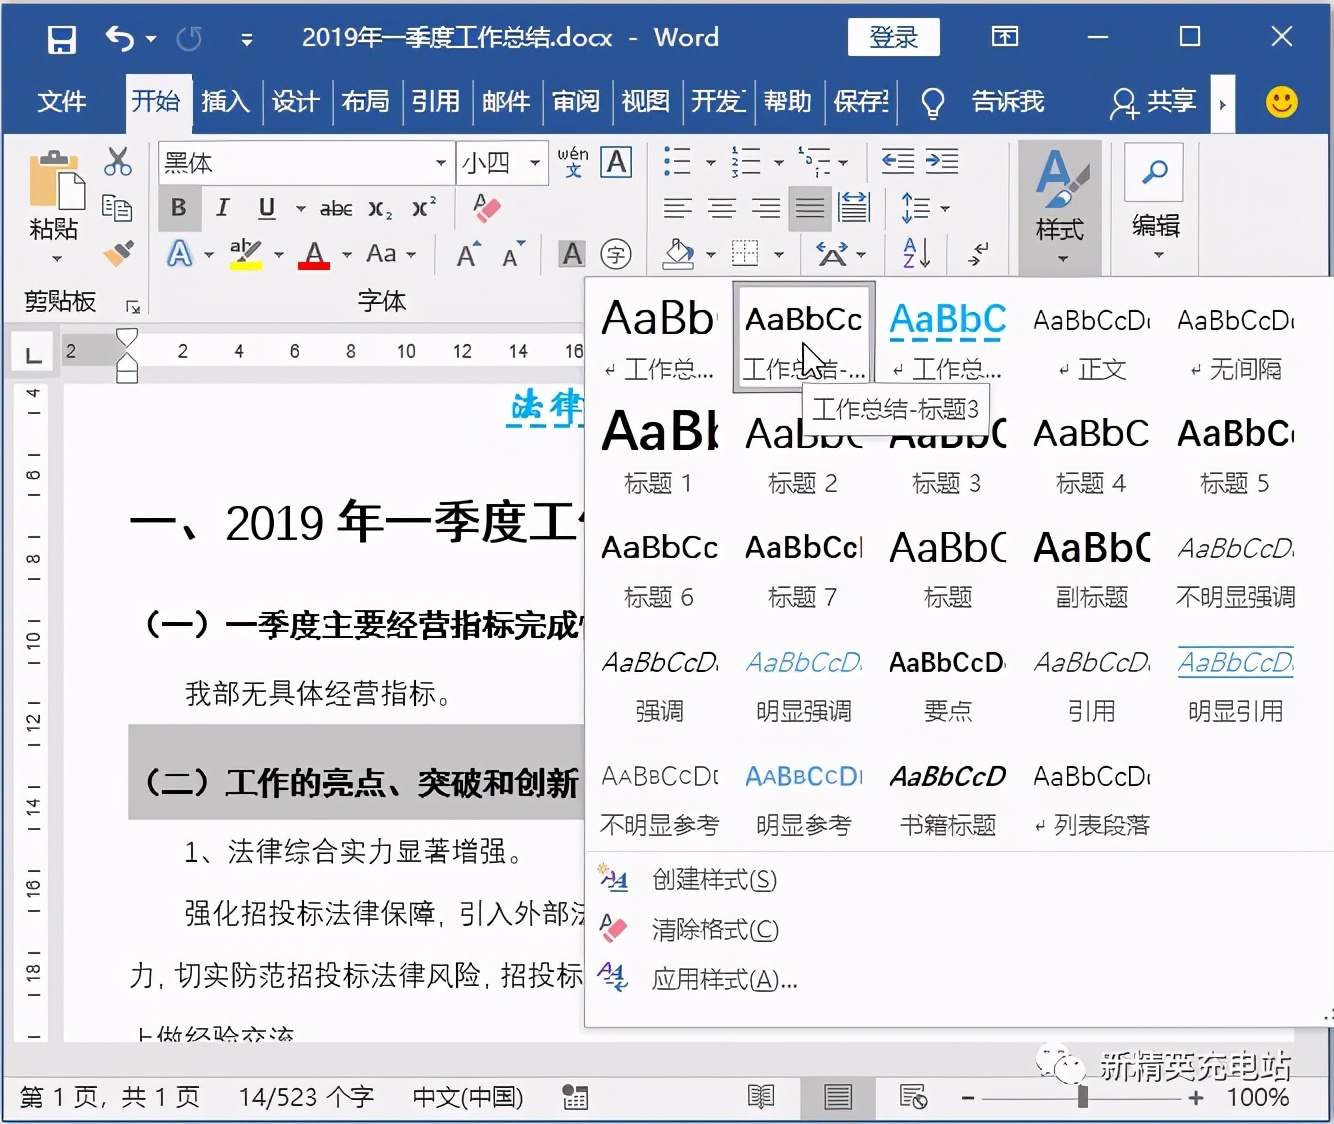
Task: Save the document with the floppy icon
Action: (62, 39)
